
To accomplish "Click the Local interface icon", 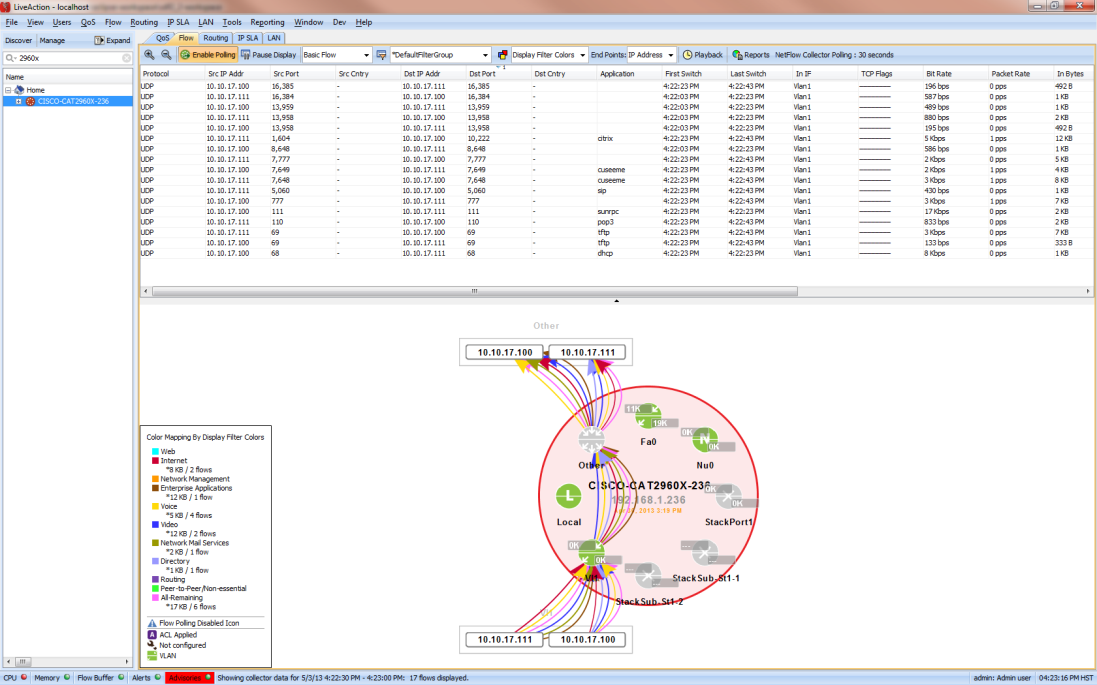I will point(569,497).
